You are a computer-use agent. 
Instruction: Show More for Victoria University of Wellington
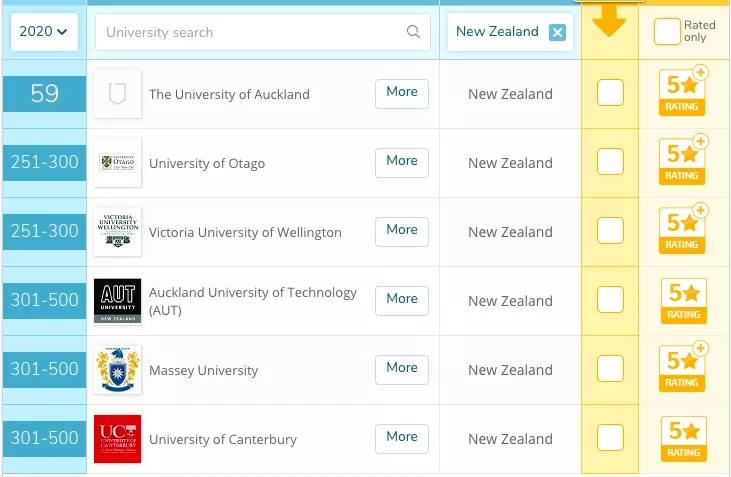[401, 231]
